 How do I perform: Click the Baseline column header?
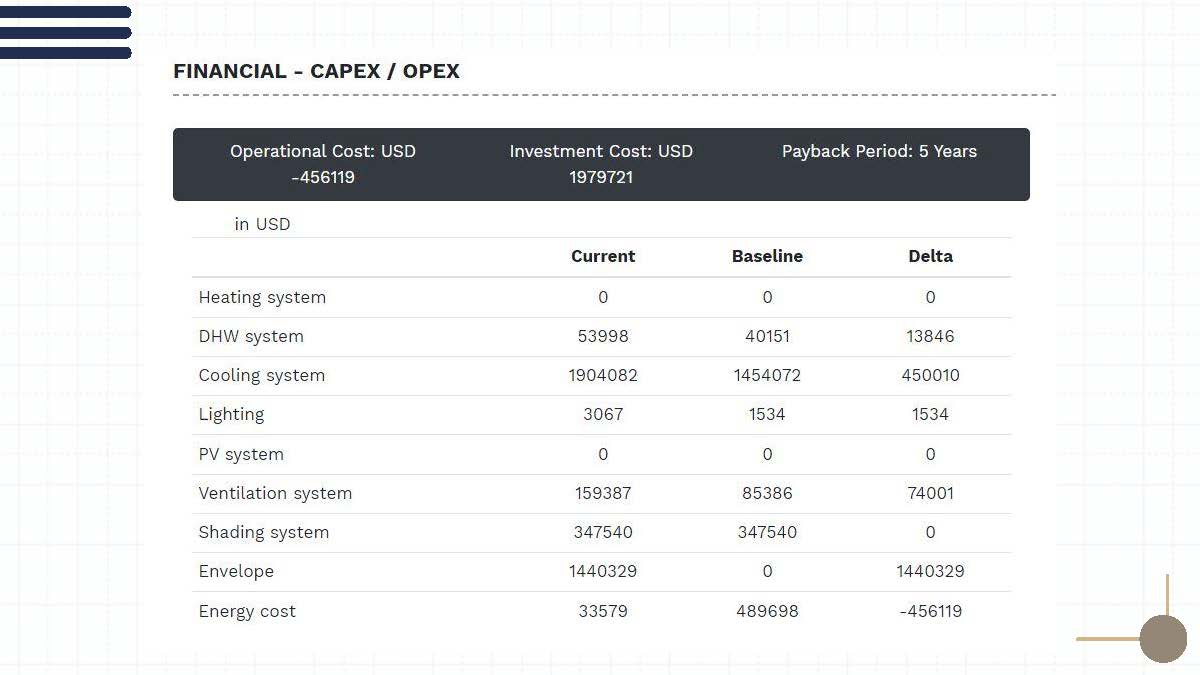(x=767, y=256)
